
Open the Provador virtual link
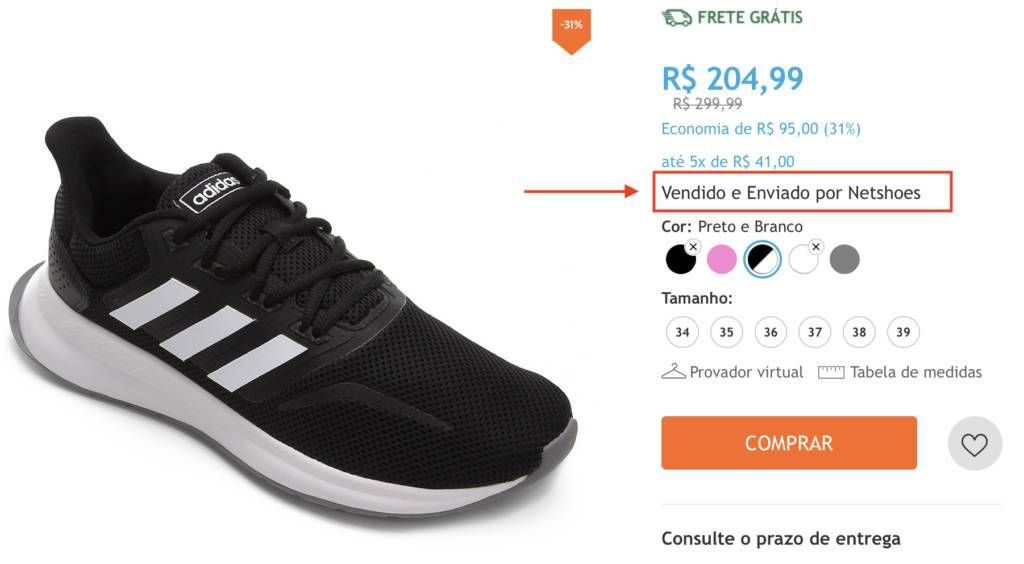pyautogui.click(x=746, y=372)
